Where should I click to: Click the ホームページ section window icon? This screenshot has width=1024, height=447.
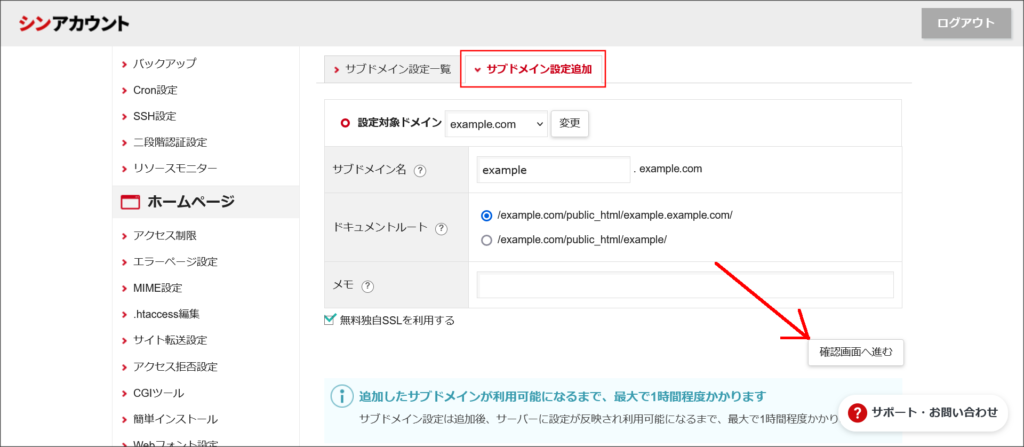tap(129, 202)
